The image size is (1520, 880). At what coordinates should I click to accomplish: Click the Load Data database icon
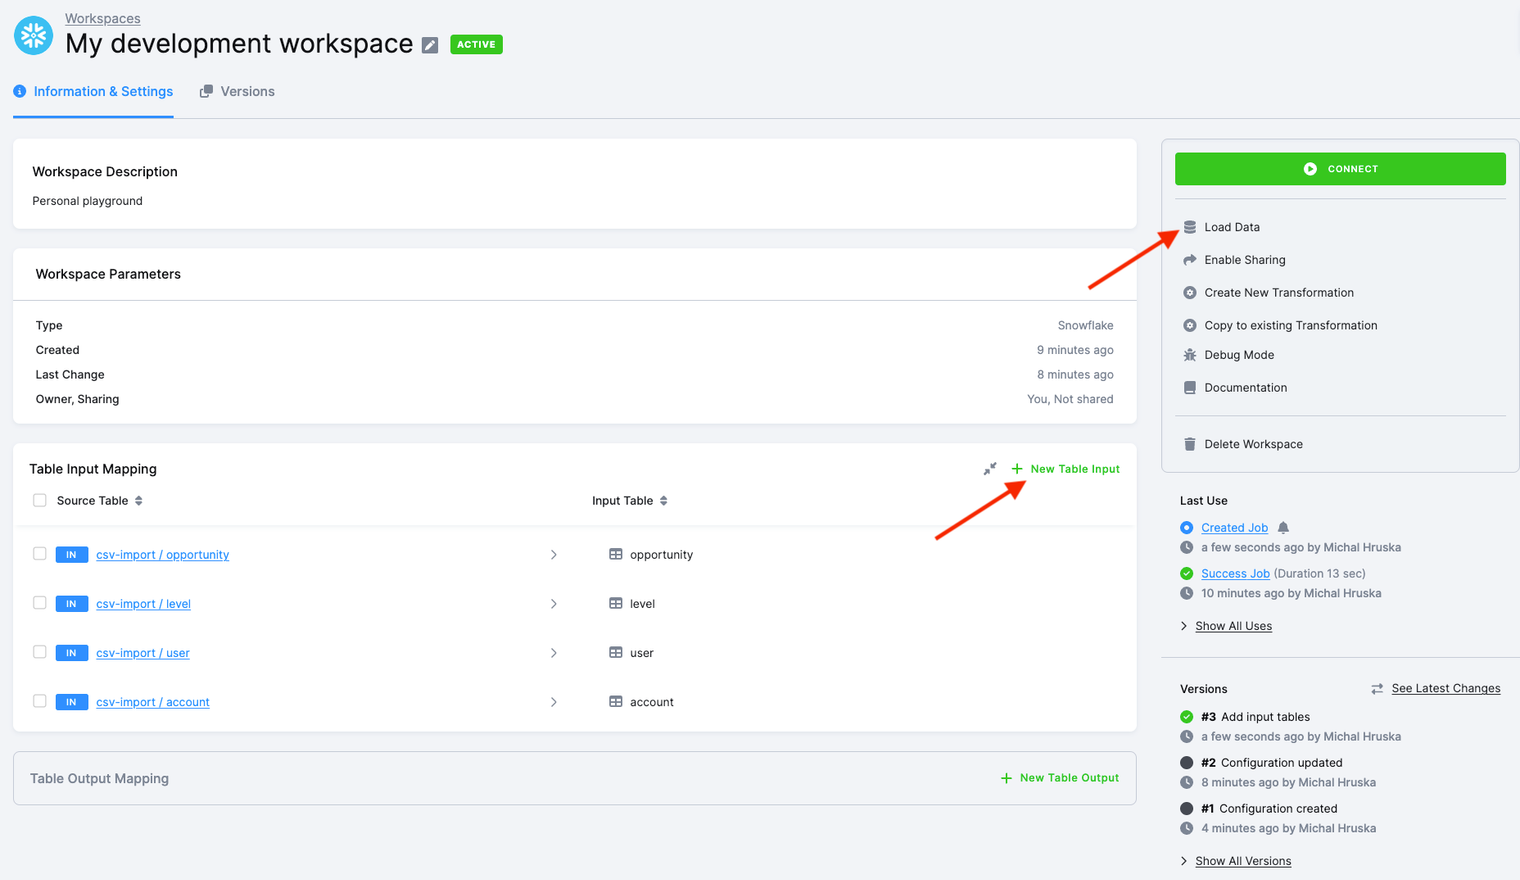[1190, 227]
